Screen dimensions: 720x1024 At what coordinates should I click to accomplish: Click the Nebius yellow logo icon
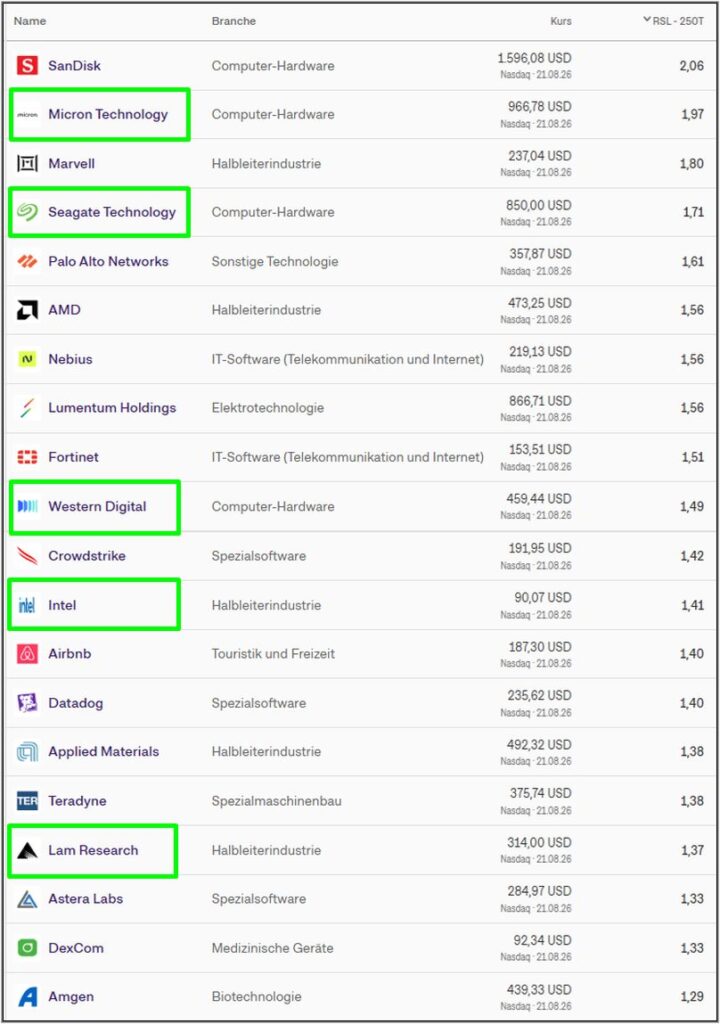point(27,359)
